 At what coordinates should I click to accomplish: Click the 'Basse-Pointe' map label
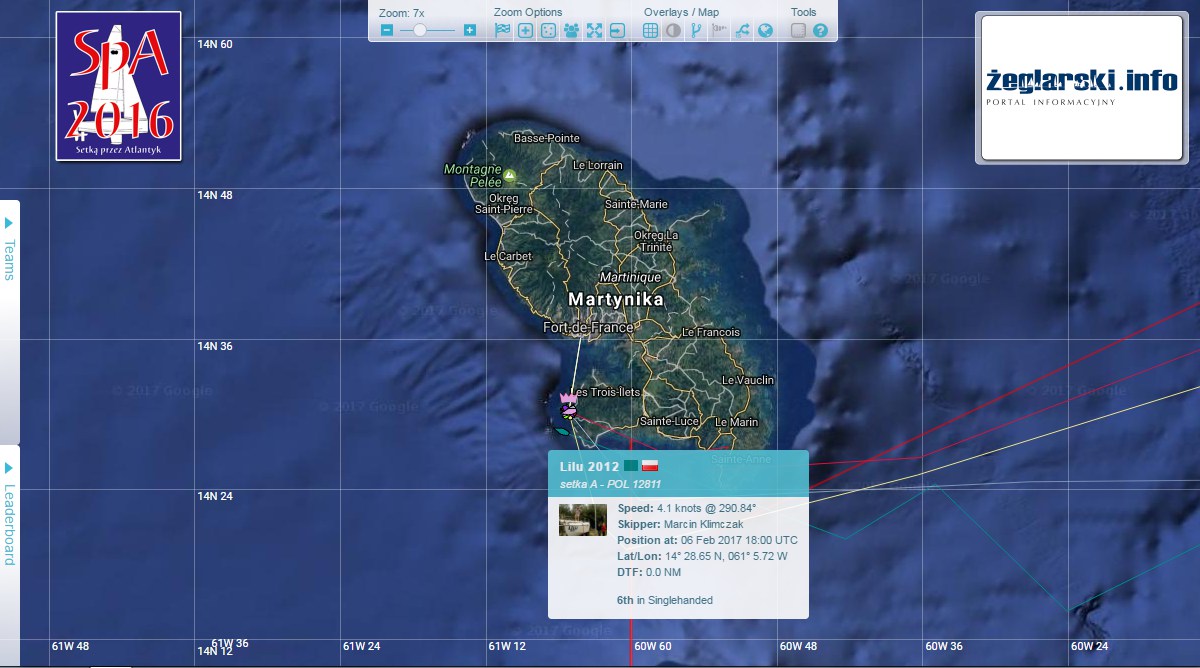[x=546, y=138]
